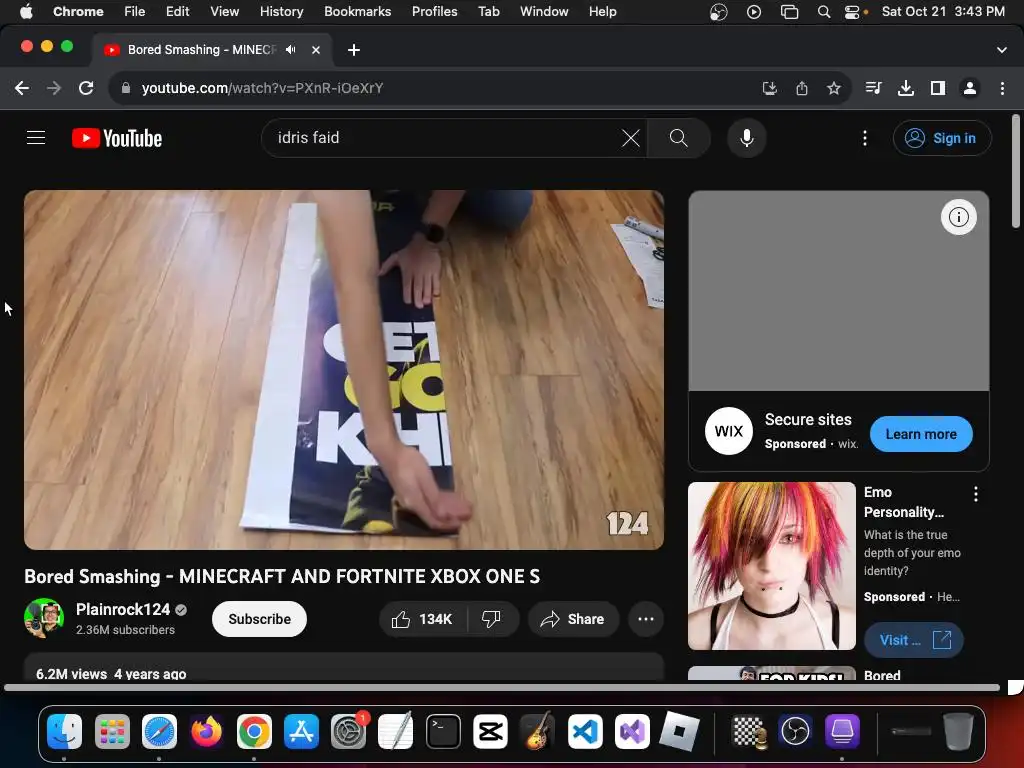Subscribe to Plainrock124

click(259, 619)
